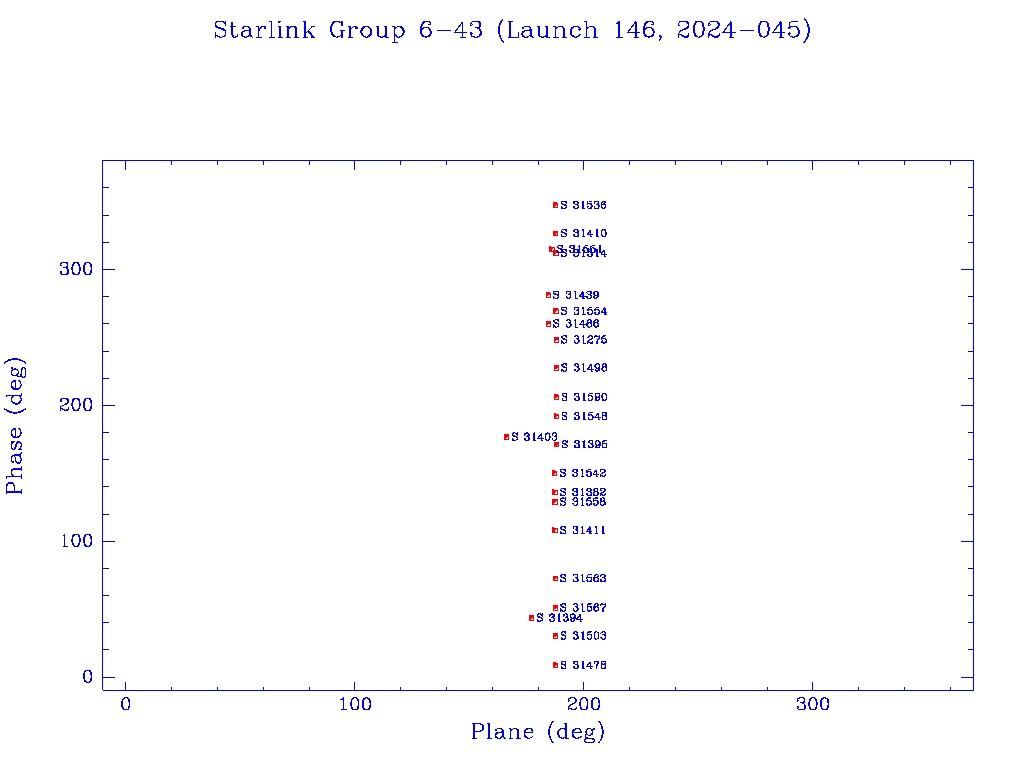This screenshot has width=1024, height=768.
Task: Select the red marker beside S 31403
Action: [507, 437]
